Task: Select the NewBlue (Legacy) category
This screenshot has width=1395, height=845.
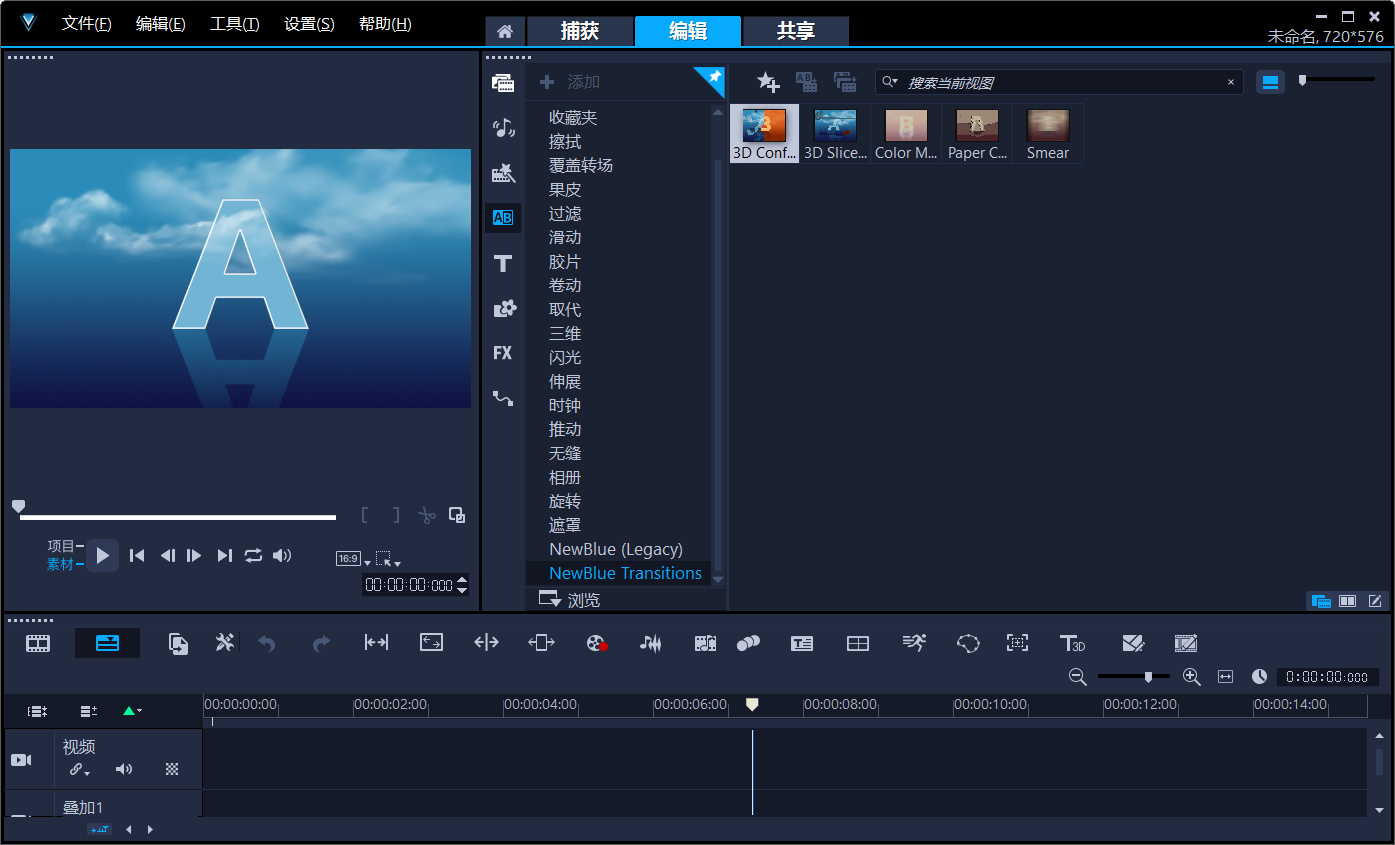Action: point(615,549)
